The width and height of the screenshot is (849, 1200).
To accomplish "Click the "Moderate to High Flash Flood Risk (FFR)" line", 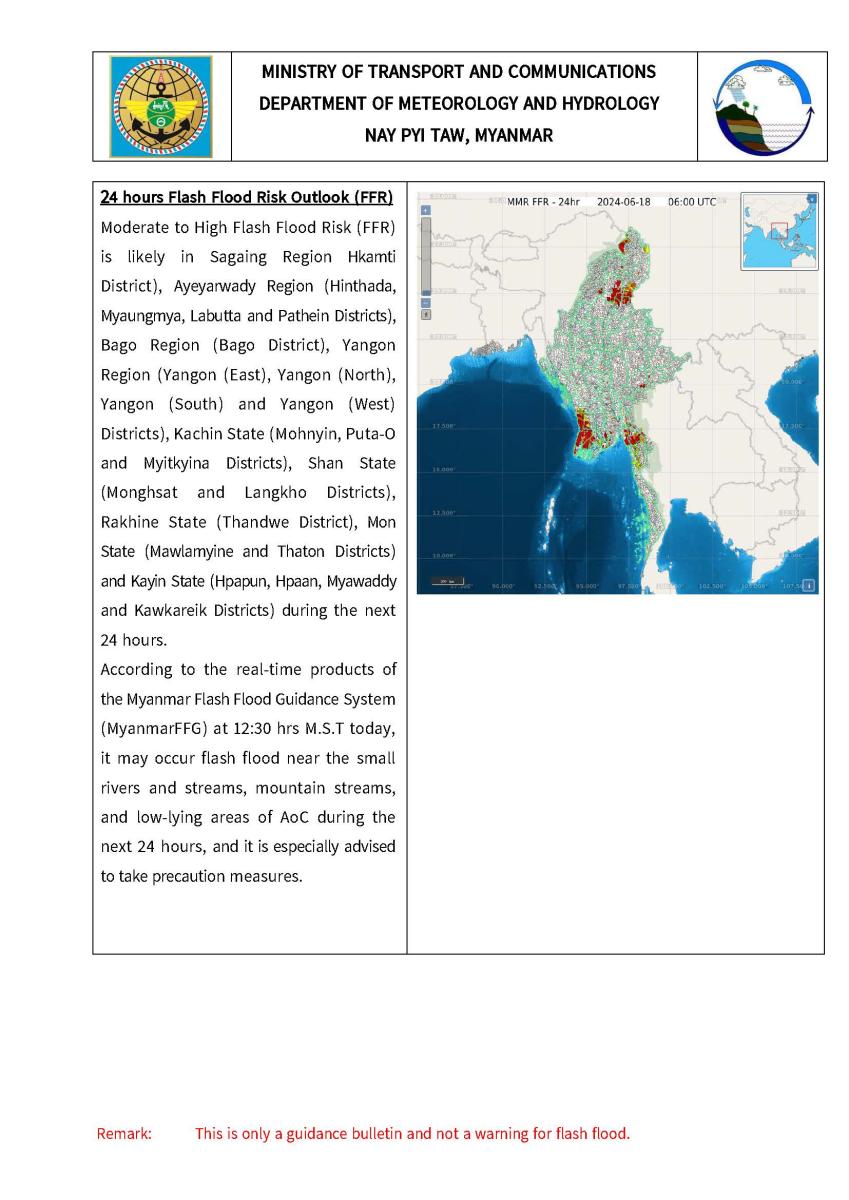I will [x=248, y=227].
